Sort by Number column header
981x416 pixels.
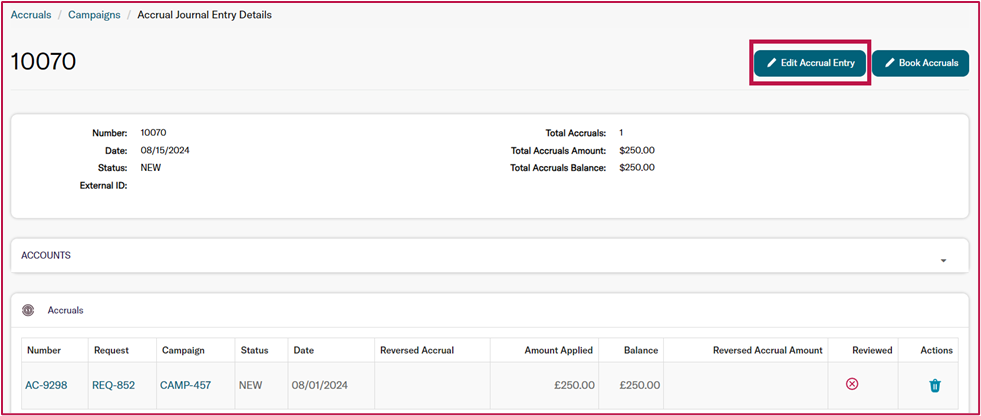pos(44,350)
